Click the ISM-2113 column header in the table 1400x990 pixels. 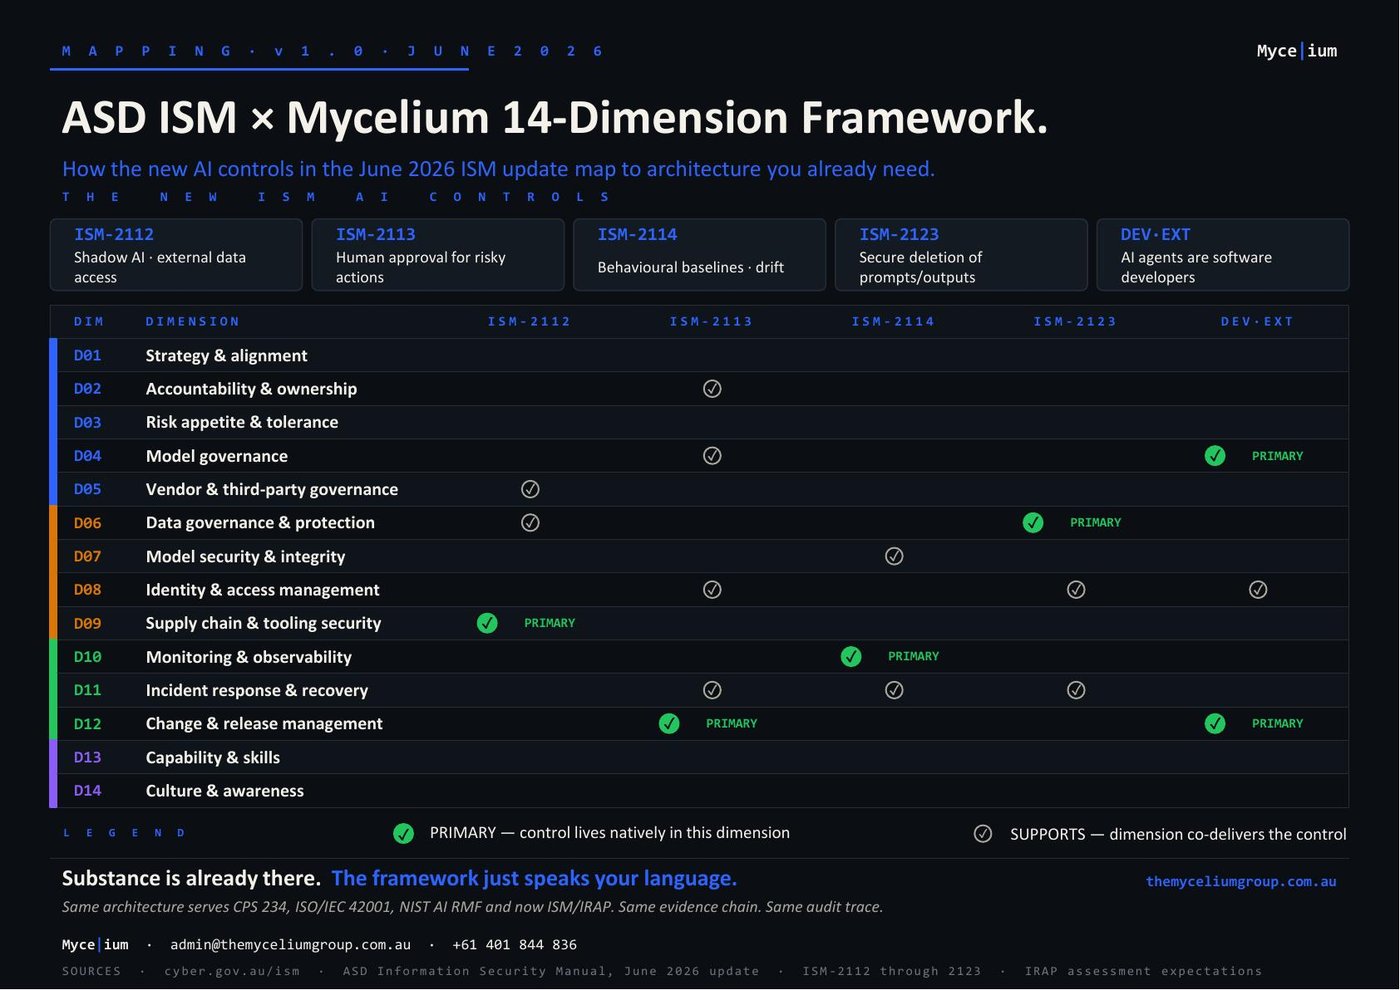[711, 322]
